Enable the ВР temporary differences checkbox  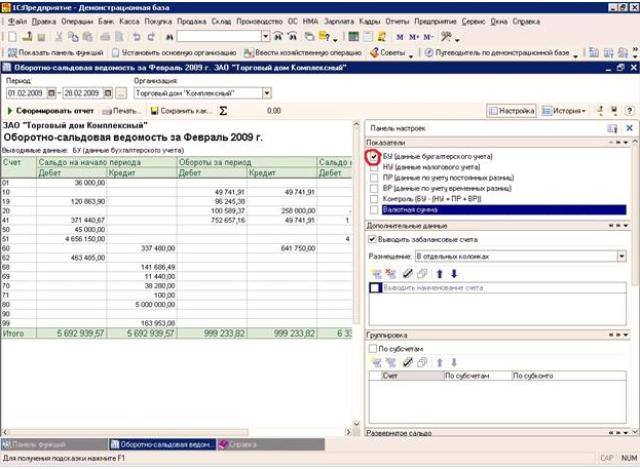(373, 188)
